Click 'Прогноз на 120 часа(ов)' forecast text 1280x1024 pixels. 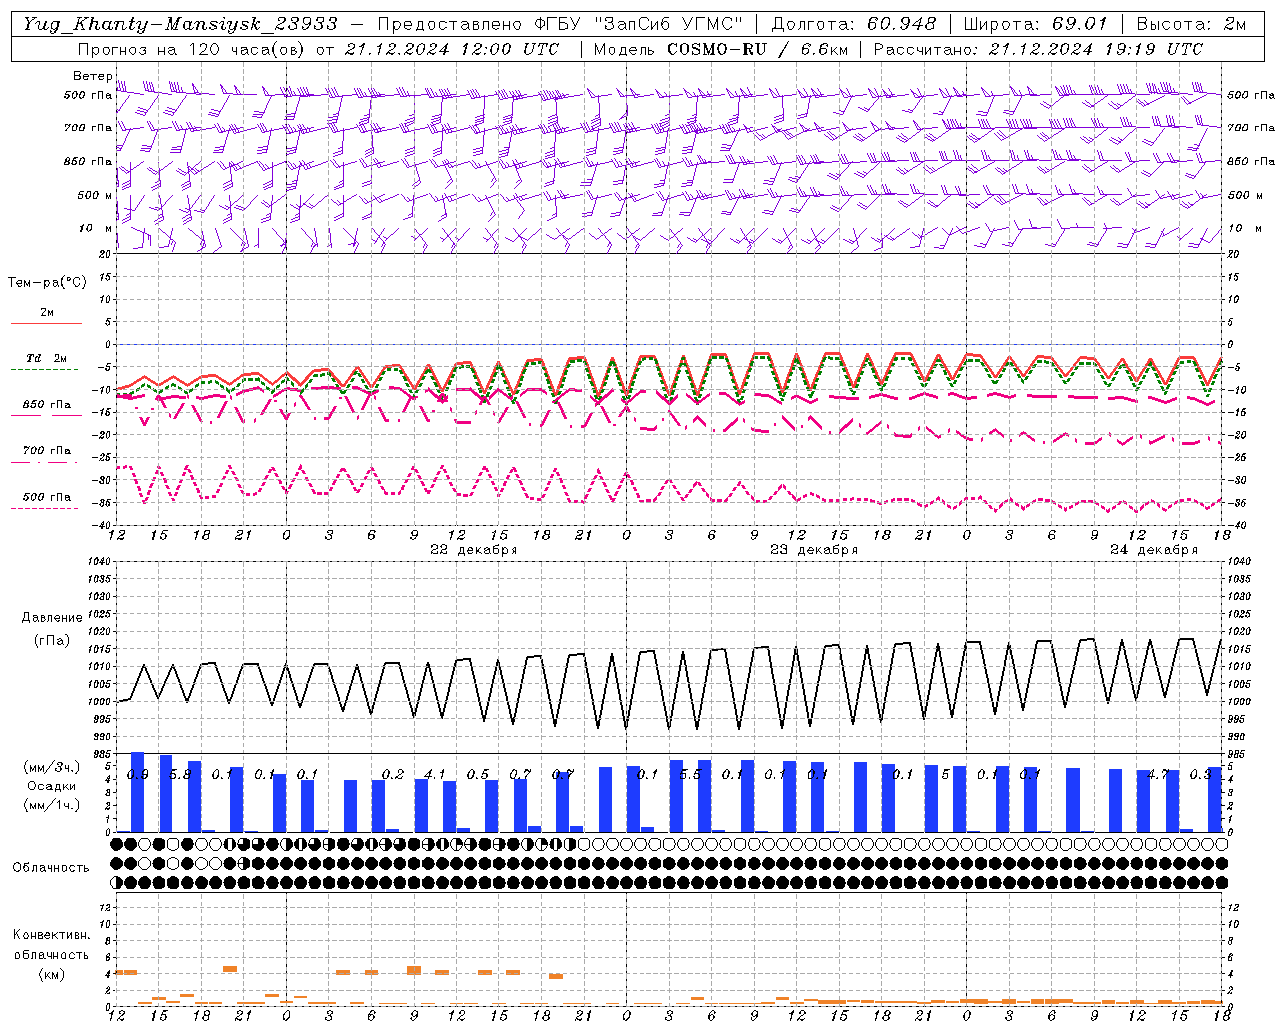click(190, 49)
